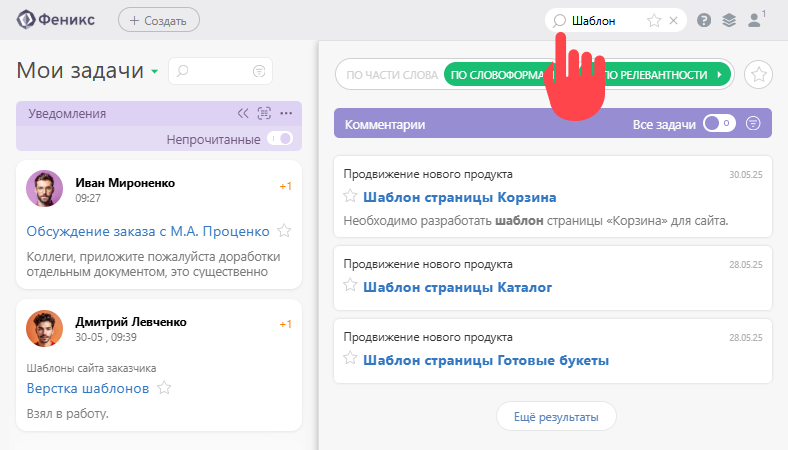Image resolution: width=788 pixels, height=450 pixels.
Task: Open Шаблон страницы Готовые букеты
Action: (x=486, y=360)
